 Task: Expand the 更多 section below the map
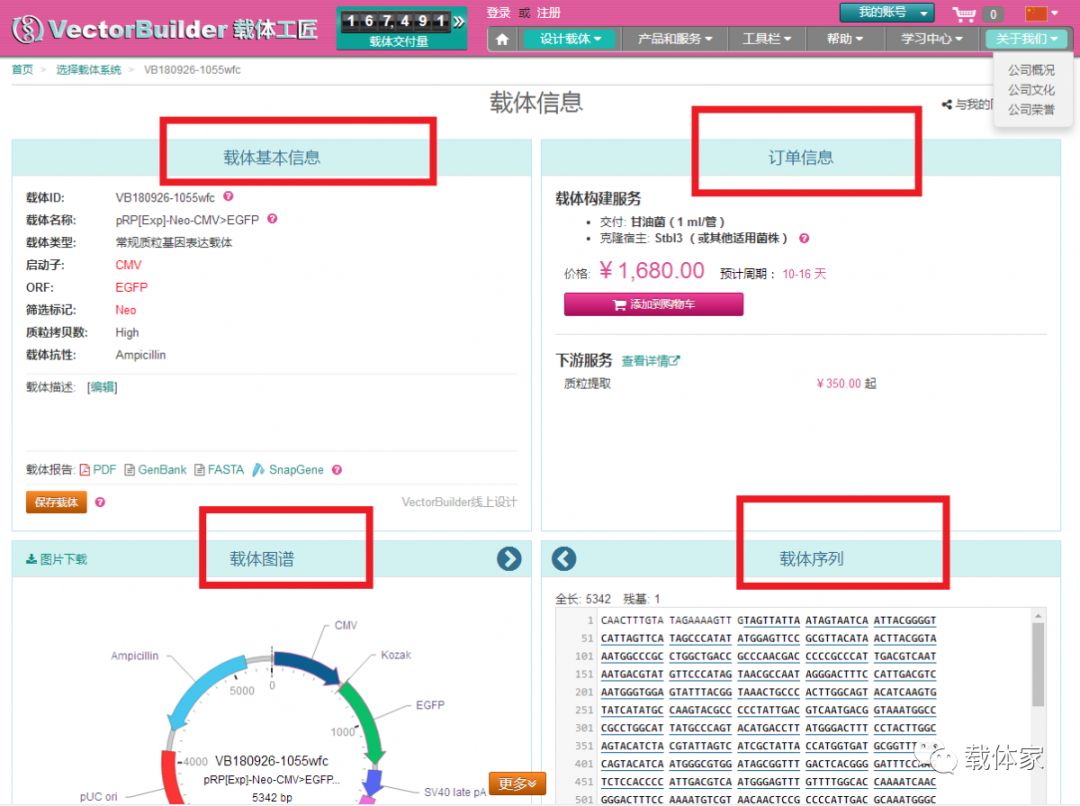tap(516, 784)
